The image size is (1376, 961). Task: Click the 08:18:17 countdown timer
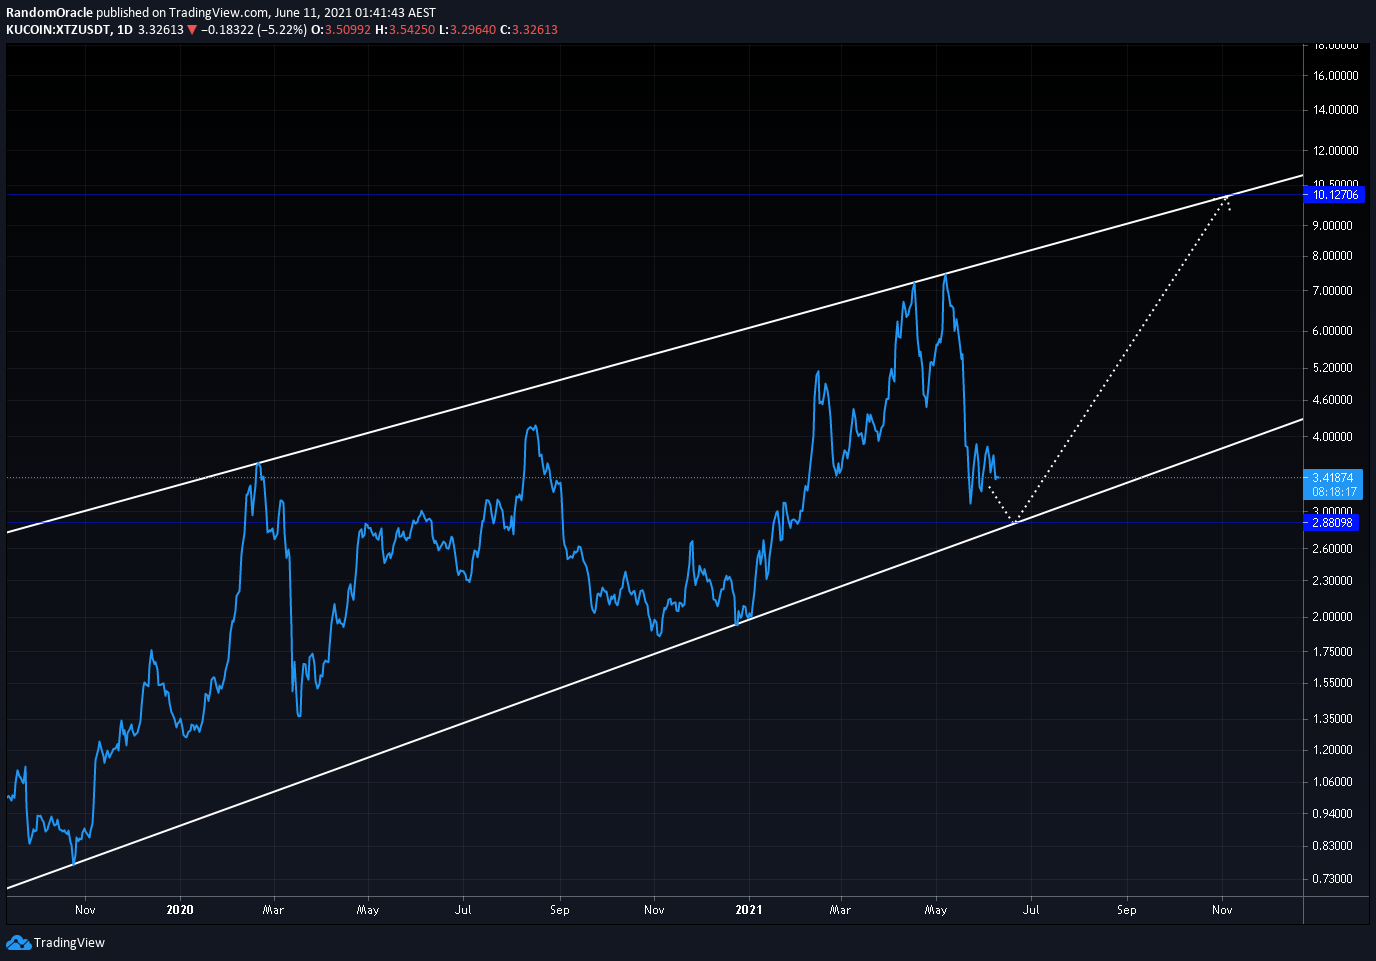click(x=1334, y=492)
